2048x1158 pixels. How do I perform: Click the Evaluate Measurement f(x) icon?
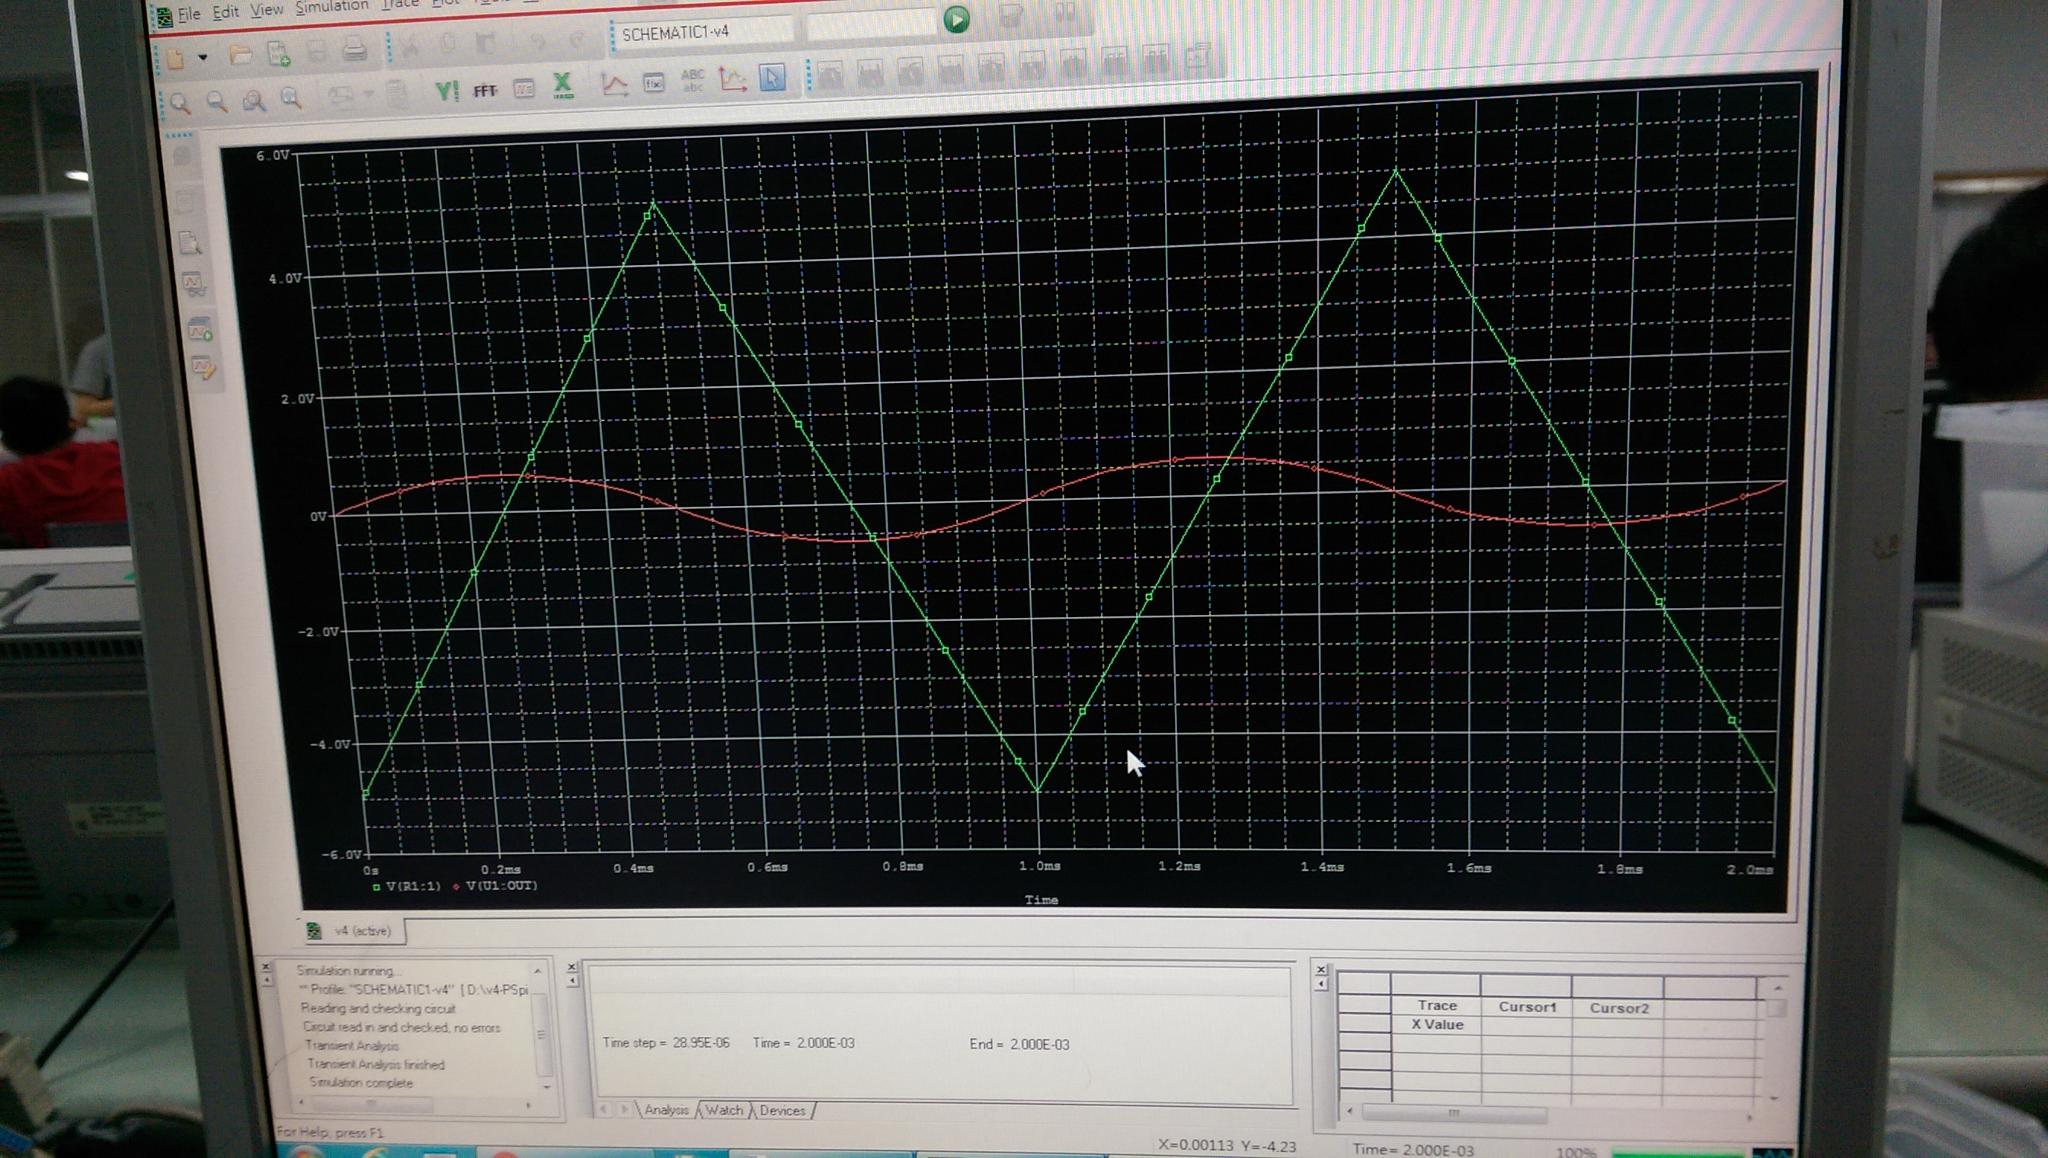(x=654, y=83)
